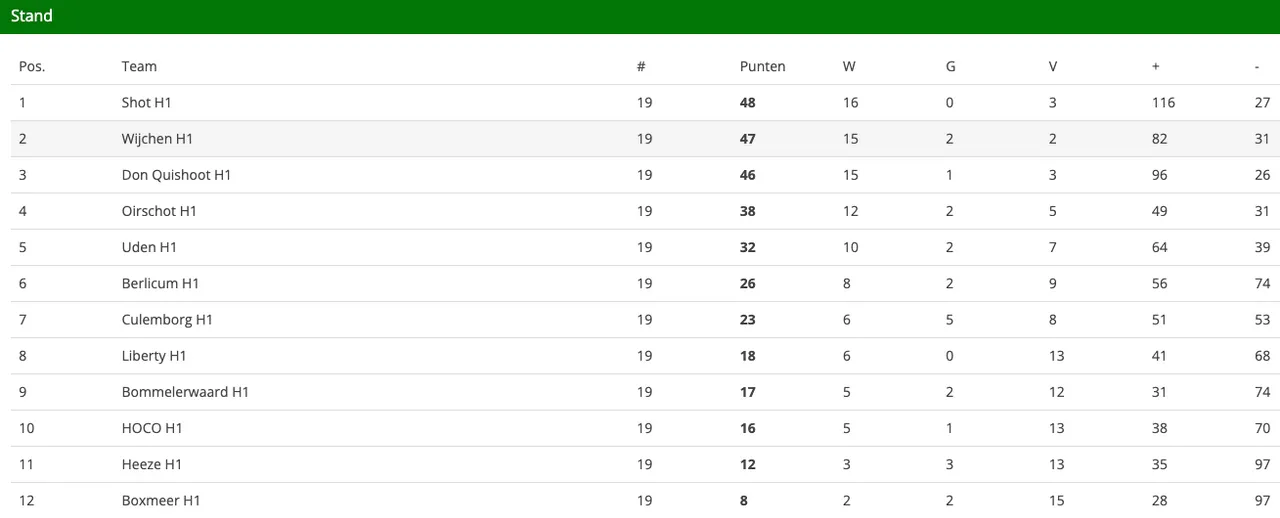Click the green Stand header bar
The height and width of the screenshot is (518, 1280).
point(640,16)
